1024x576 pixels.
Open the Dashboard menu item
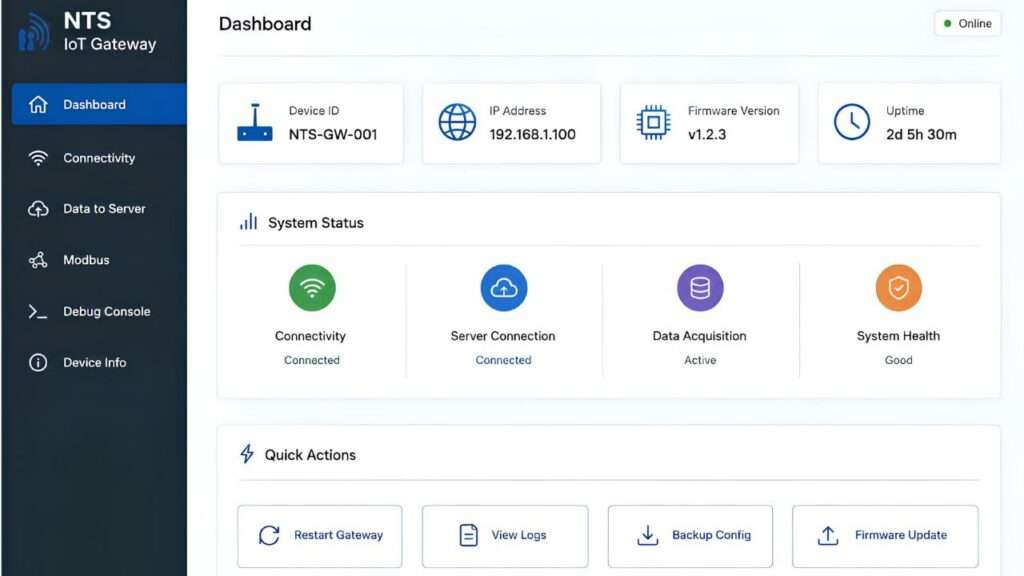tap(99, 104)
